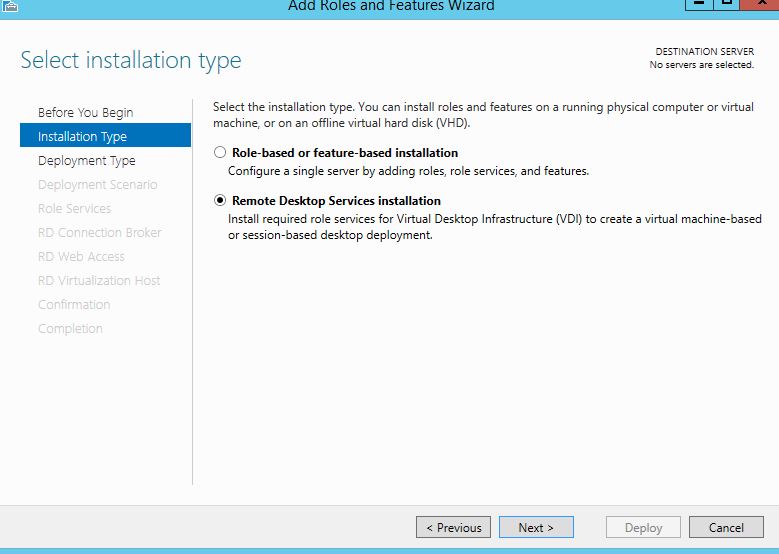The width and height of the screenshot is (779, 554).
Task: Click the 'DESTINATION SERVER' label
Action: point(704,51)
